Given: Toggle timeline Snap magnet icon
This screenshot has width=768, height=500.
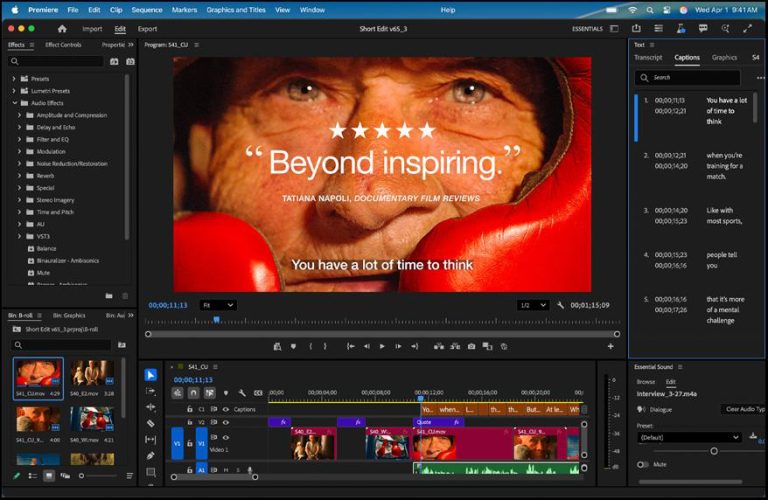Looking at the screenshot, I should [x=193, y=393].
